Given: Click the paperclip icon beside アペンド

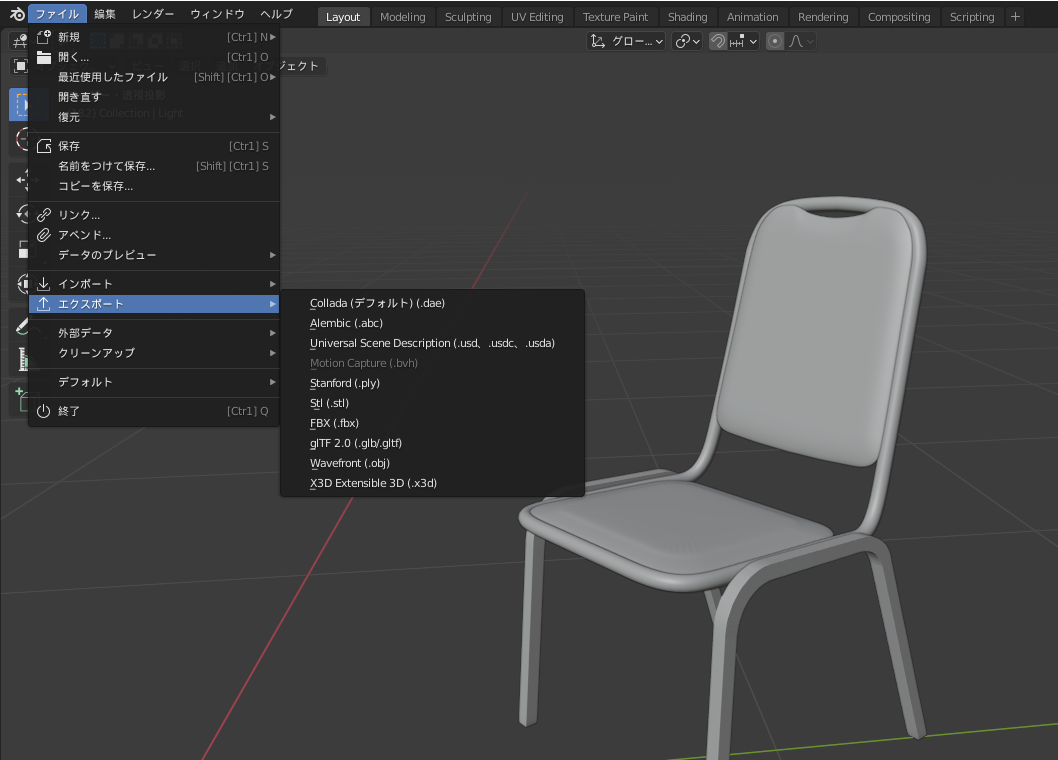Looking at the screenshot, I should [44, 235].
